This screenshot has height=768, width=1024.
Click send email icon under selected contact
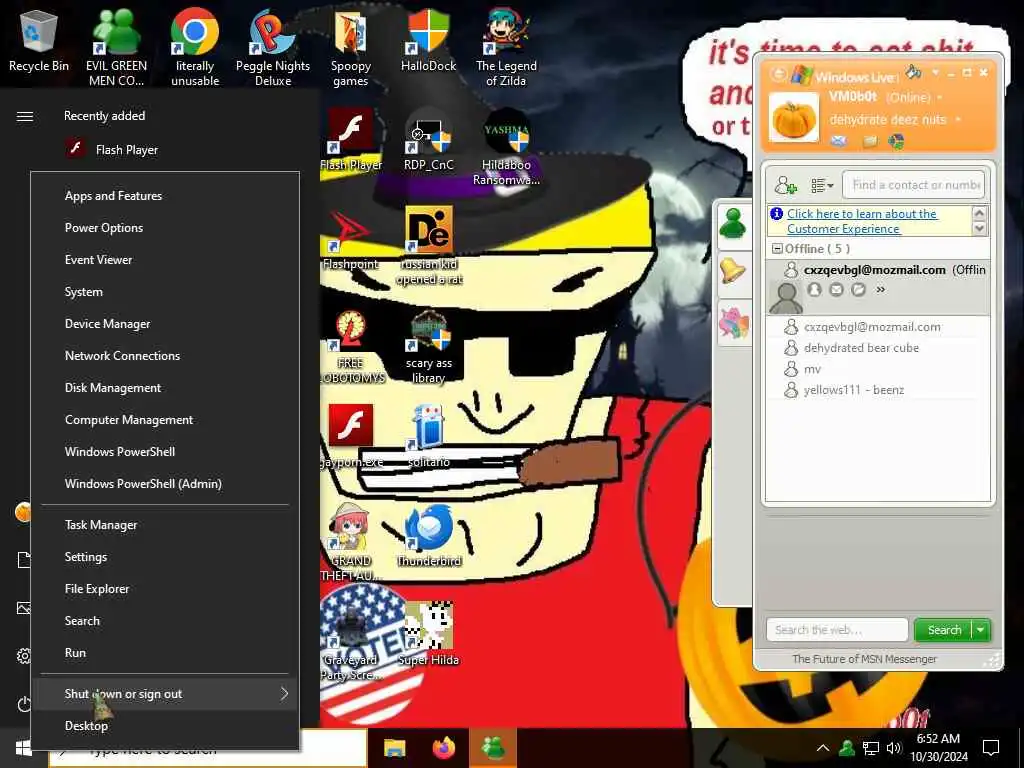point(836,290)
